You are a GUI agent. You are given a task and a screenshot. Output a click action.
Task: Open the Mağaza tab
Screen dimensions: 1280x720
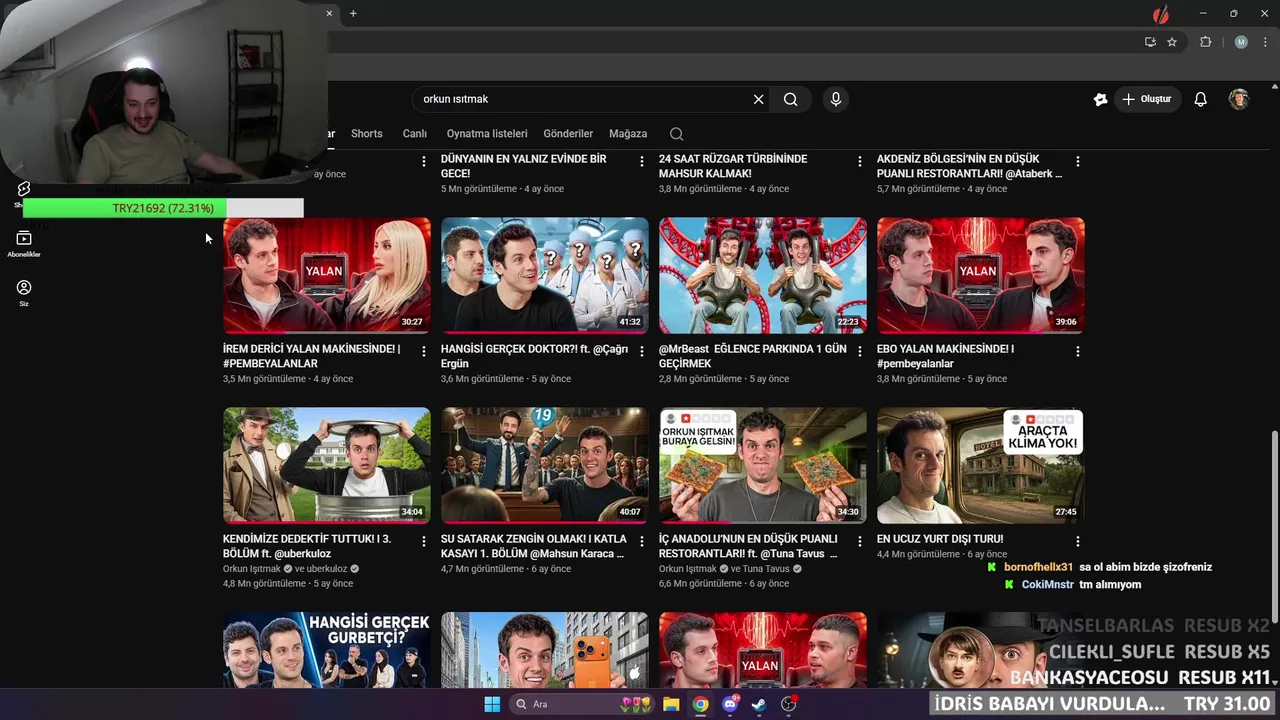click(628, 134)
